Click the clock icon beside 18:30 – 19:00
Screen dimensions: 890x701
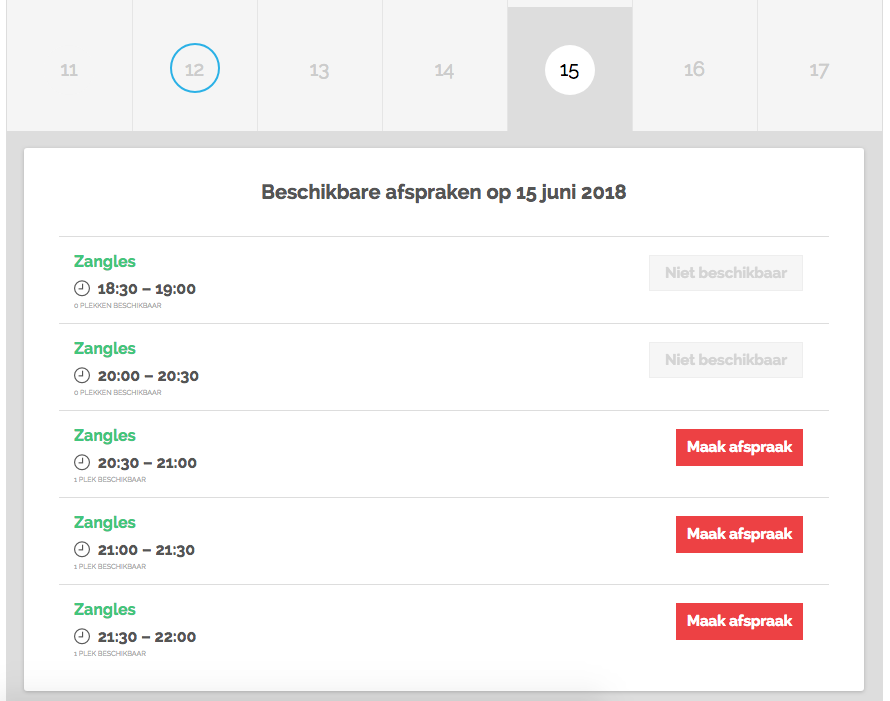point(82,289)
